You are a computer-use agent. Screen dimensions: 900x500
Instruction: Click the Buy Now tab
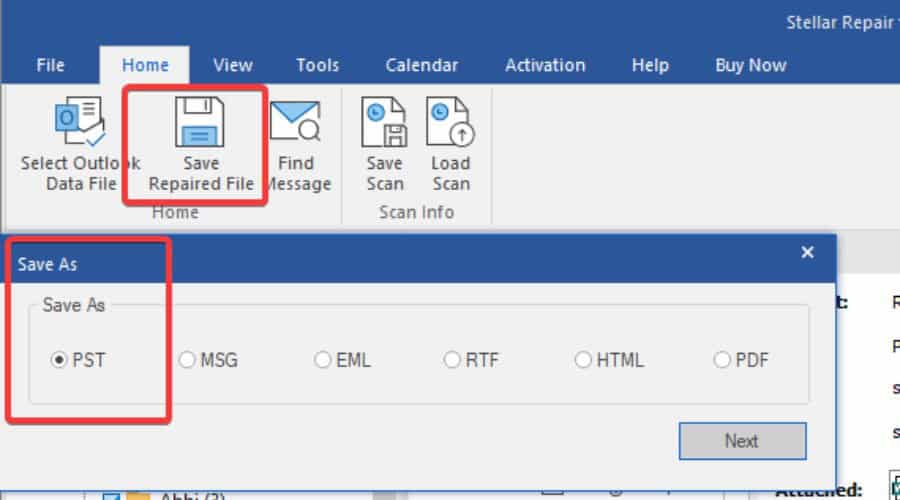751,65
